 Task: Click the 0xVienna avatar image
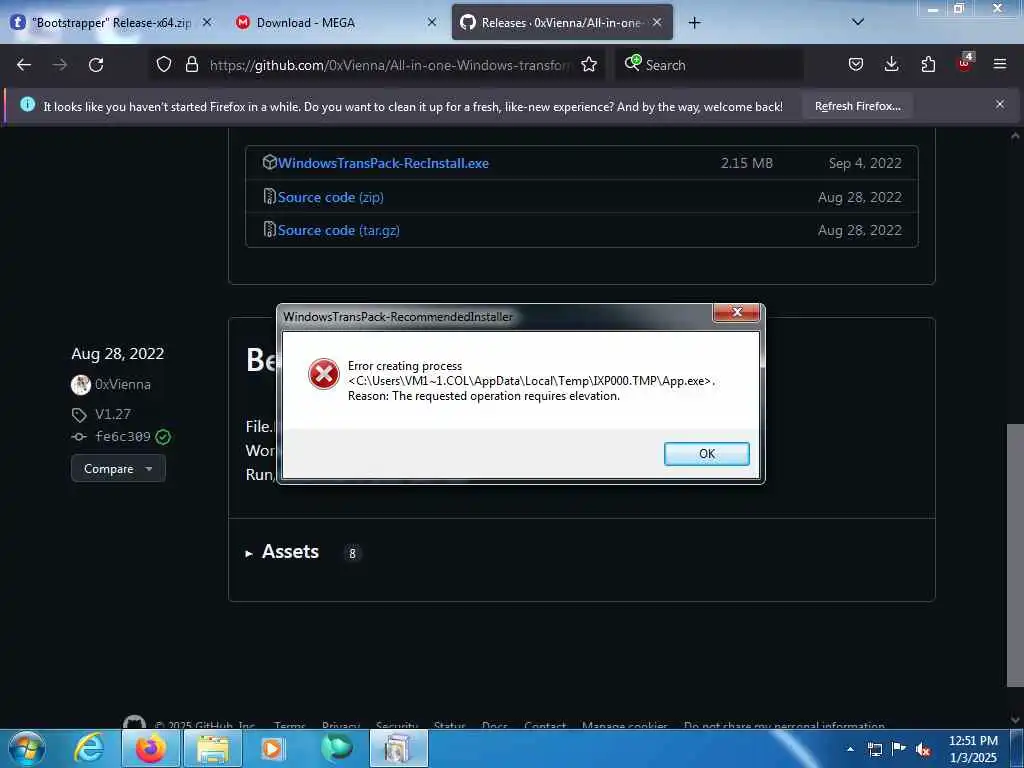[80, 385]
